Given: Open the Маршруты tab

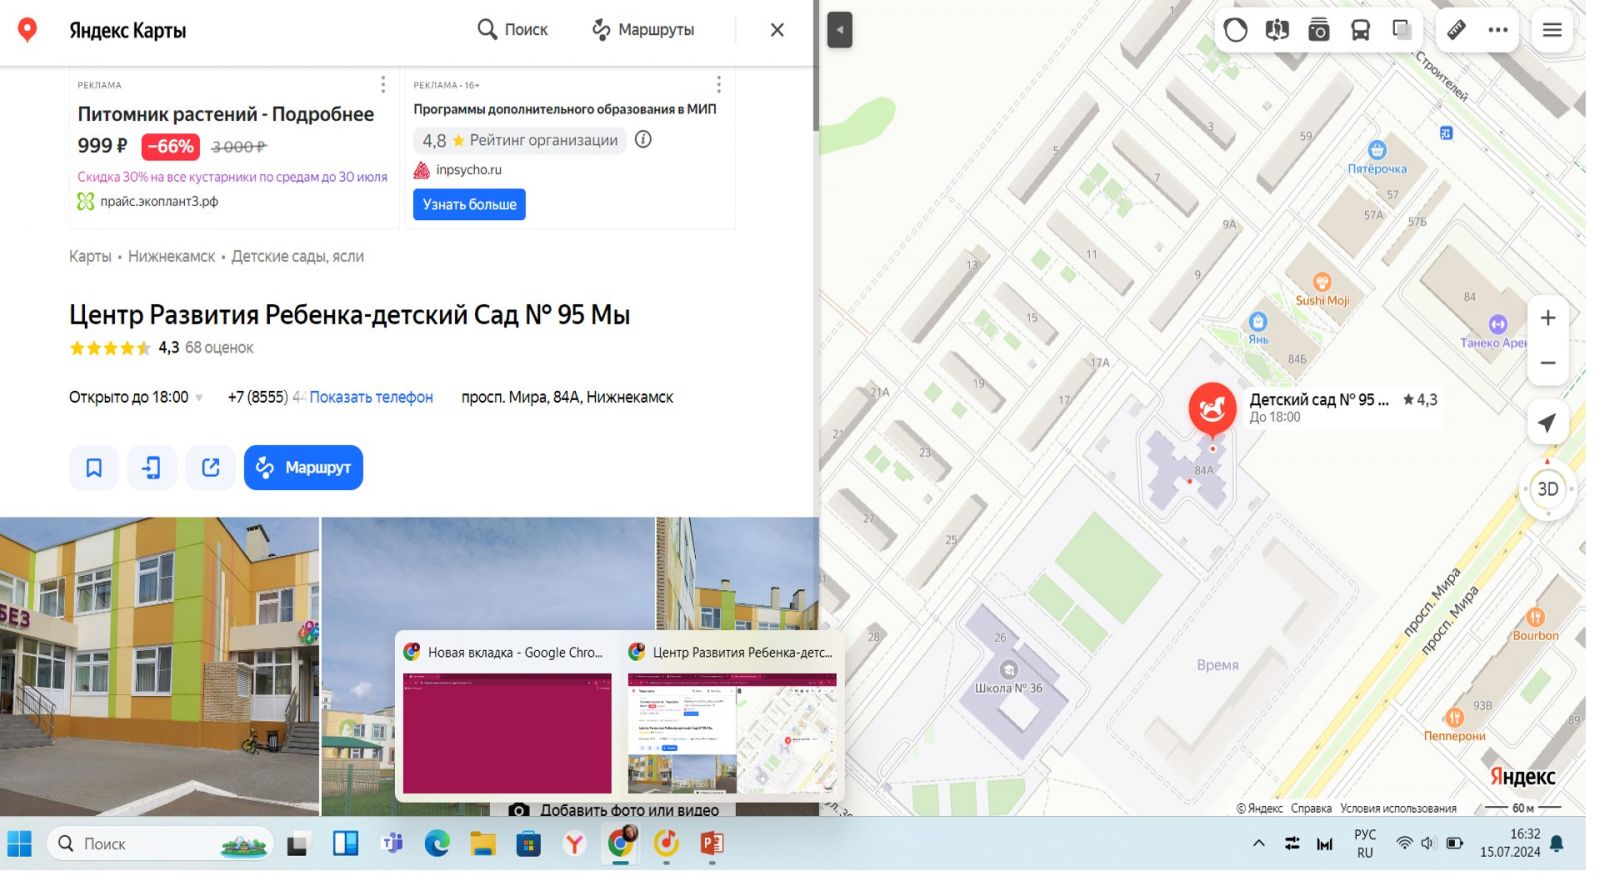Looking at the screenshot, I should coord(643,30).
